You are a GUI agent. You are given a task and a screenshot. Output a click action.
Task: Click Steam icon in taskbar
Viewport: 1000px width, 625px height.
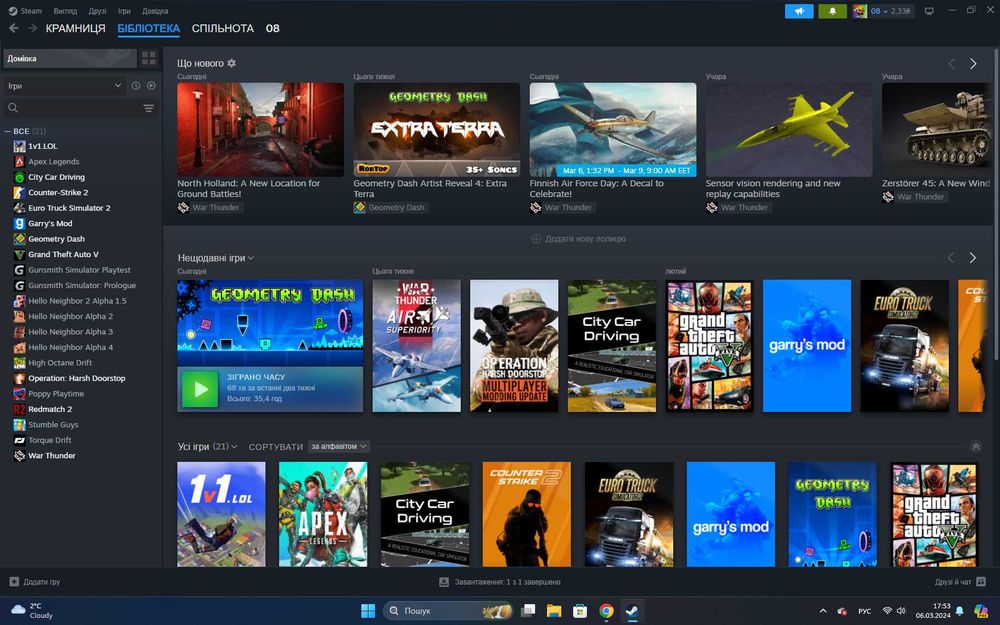[631, 610]
